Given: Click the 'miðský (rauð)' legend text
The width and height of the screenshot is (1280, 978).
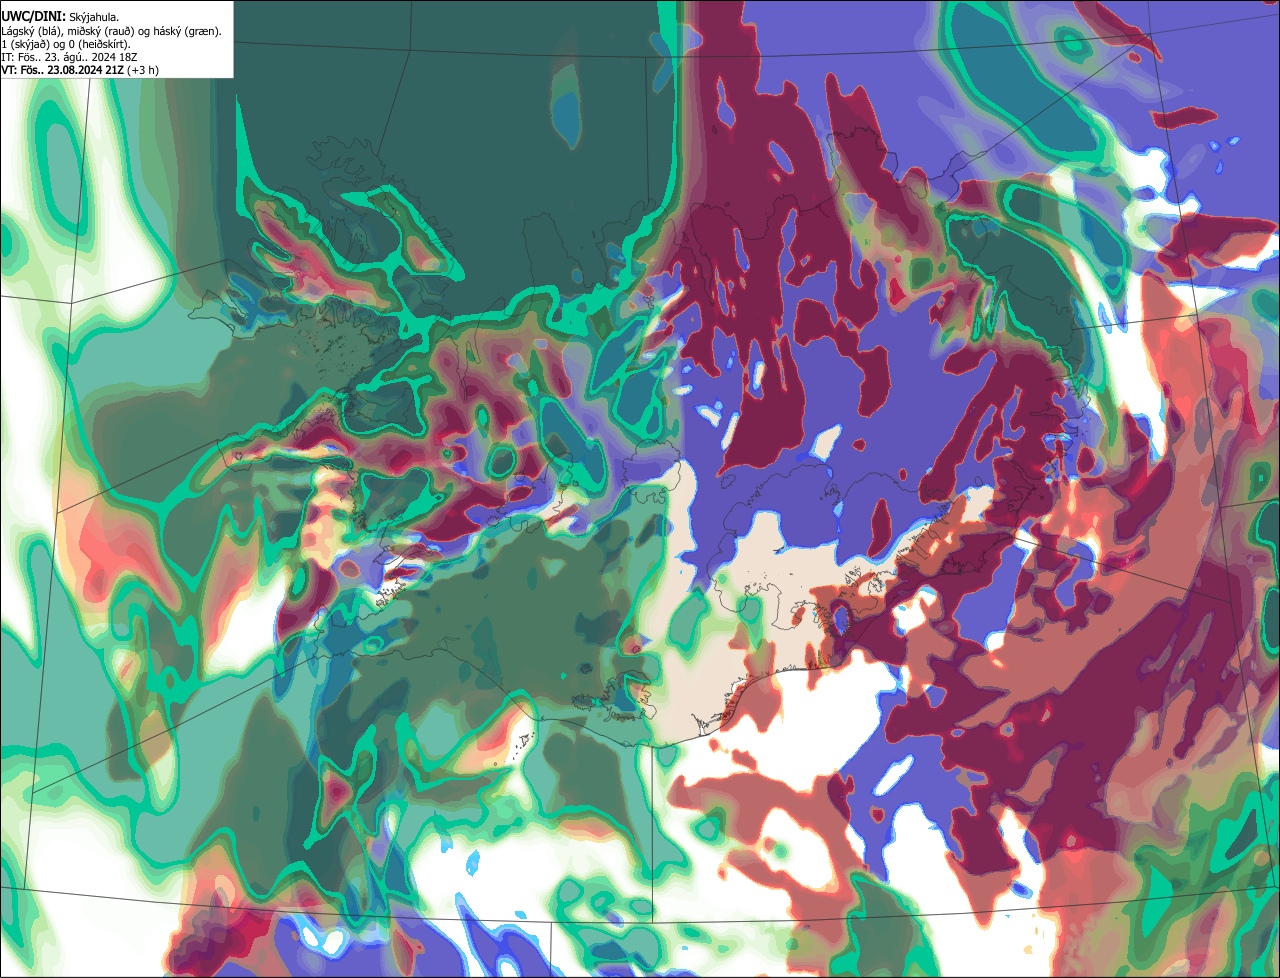Looking at the screenshot, I should (100, 32).
